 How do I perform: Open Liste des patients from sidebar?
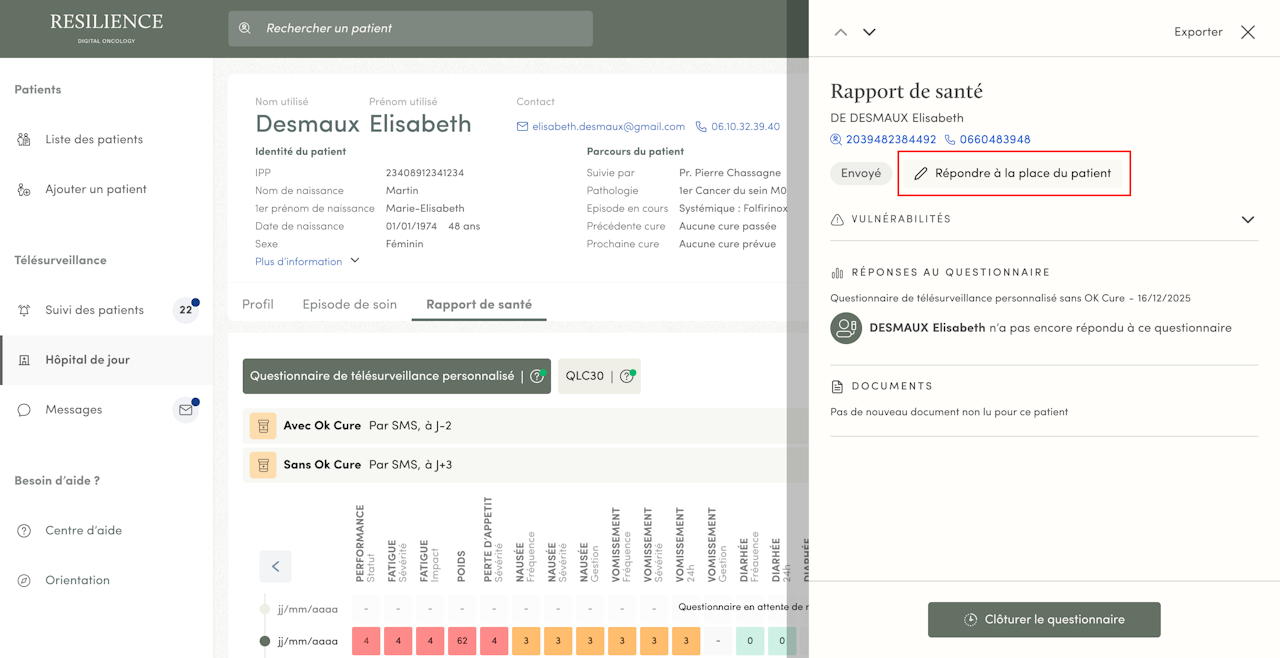94,139
